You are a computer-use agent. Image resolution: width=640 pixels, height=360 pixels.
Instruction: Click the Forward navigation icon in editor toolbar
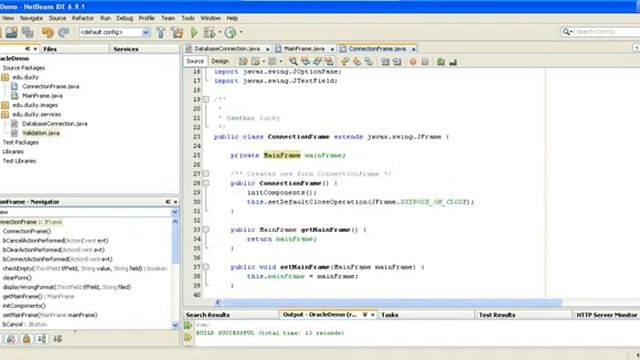272,62
